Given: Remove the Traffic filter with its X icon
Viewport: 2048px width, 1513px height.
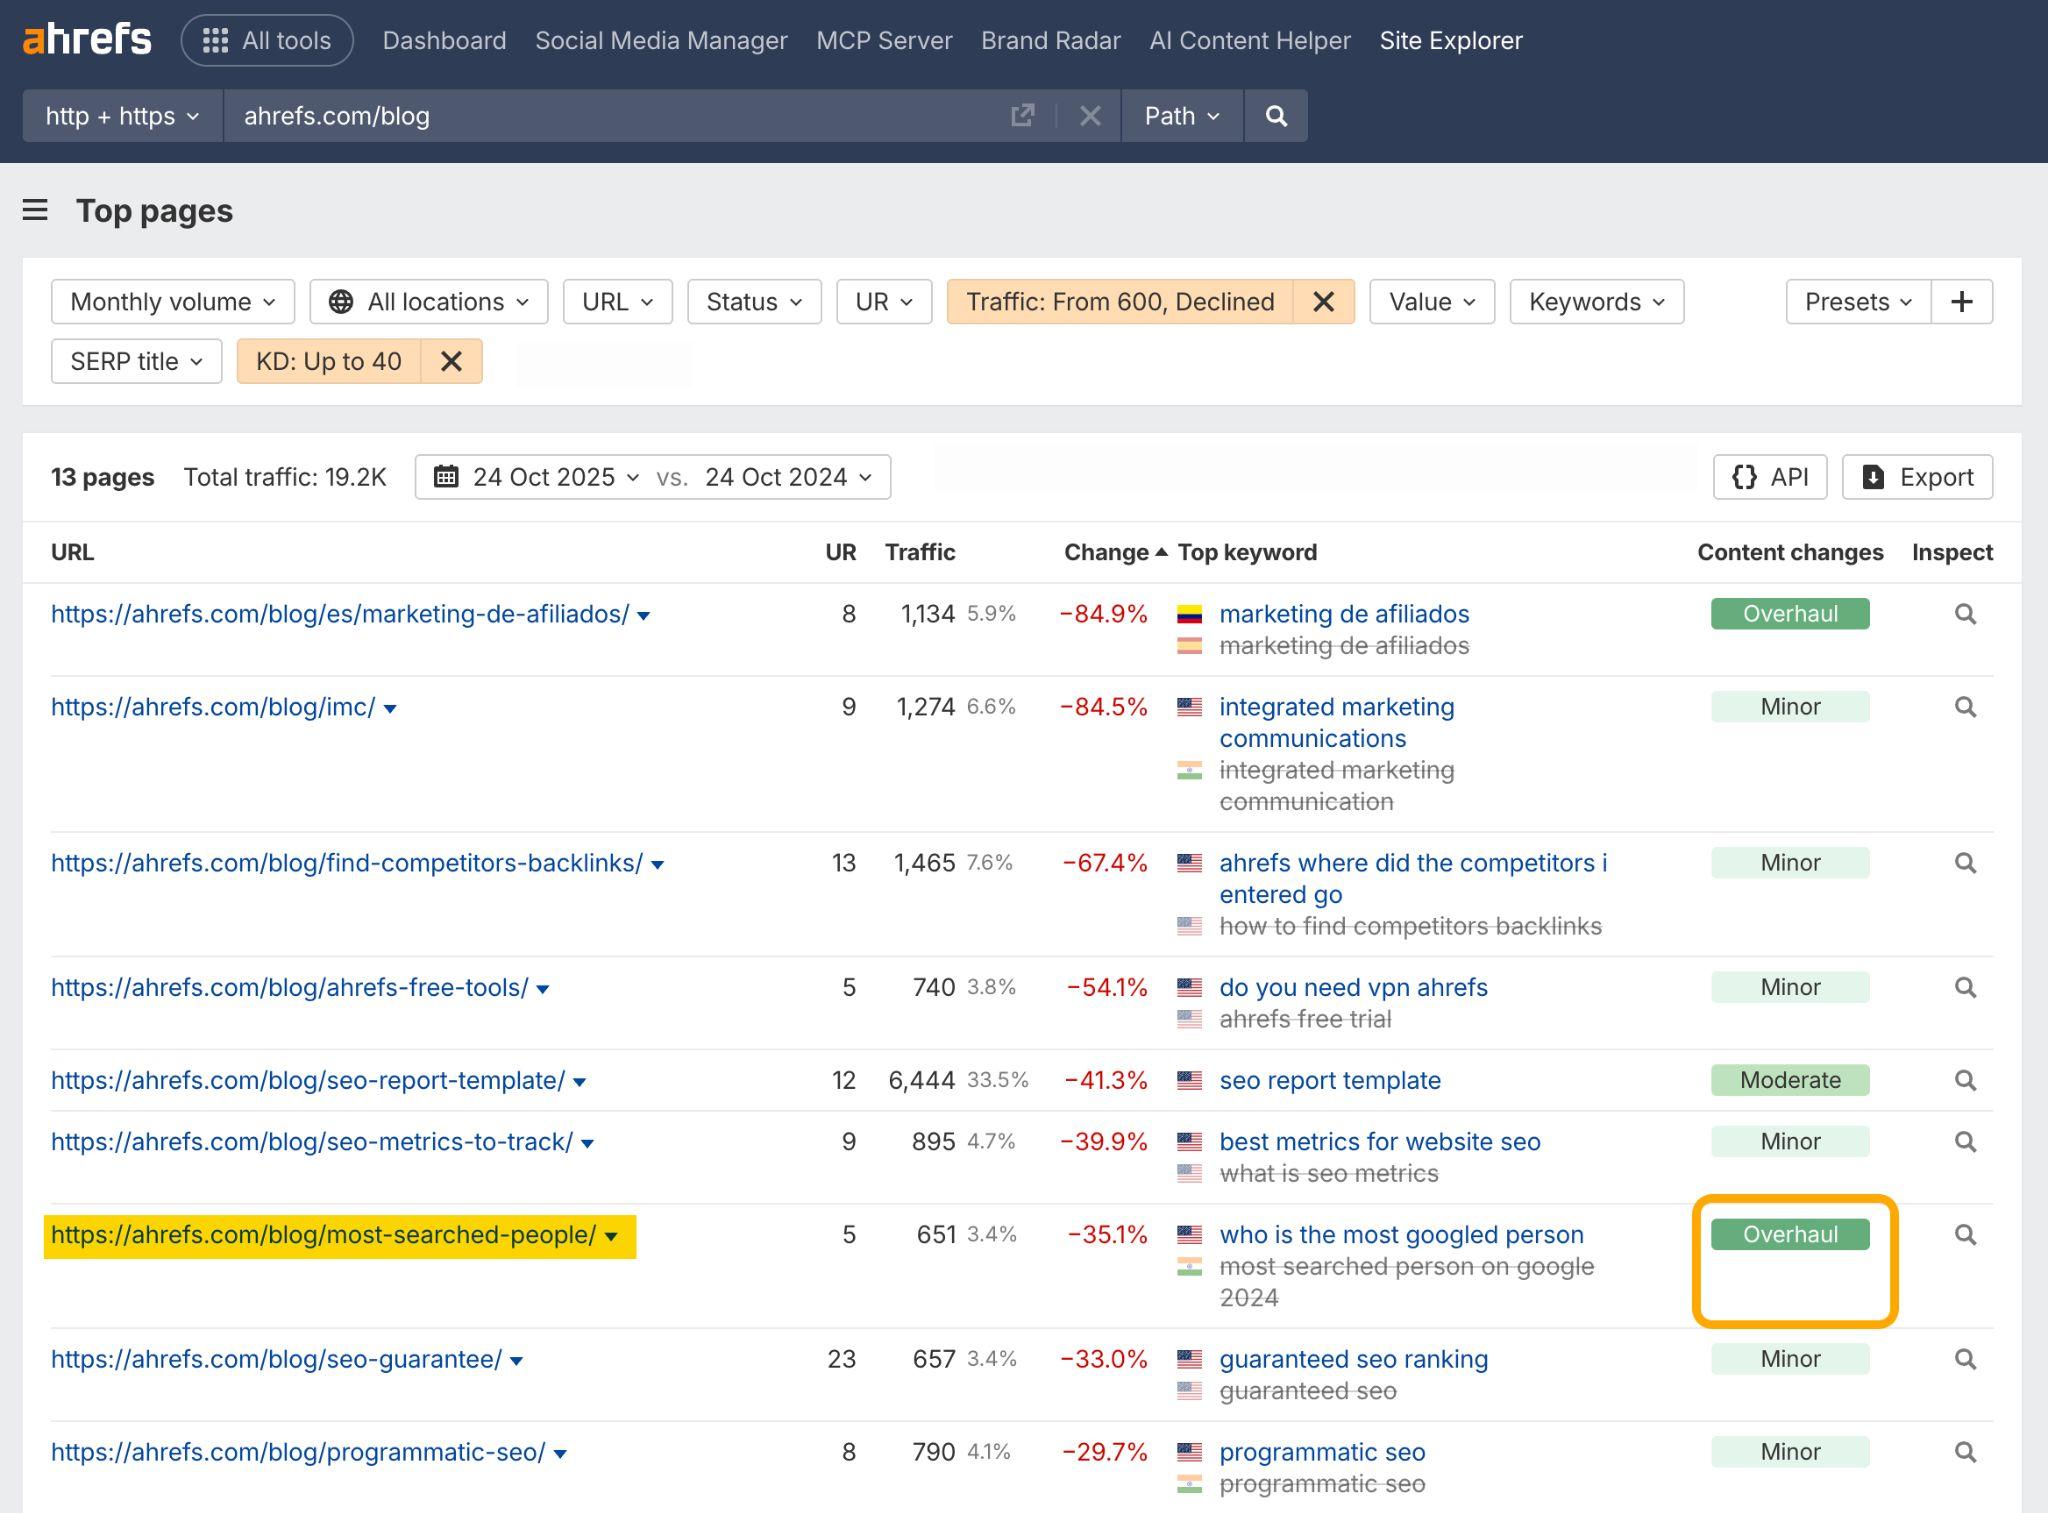Looking at the screenshot, I should (1324, 301).
